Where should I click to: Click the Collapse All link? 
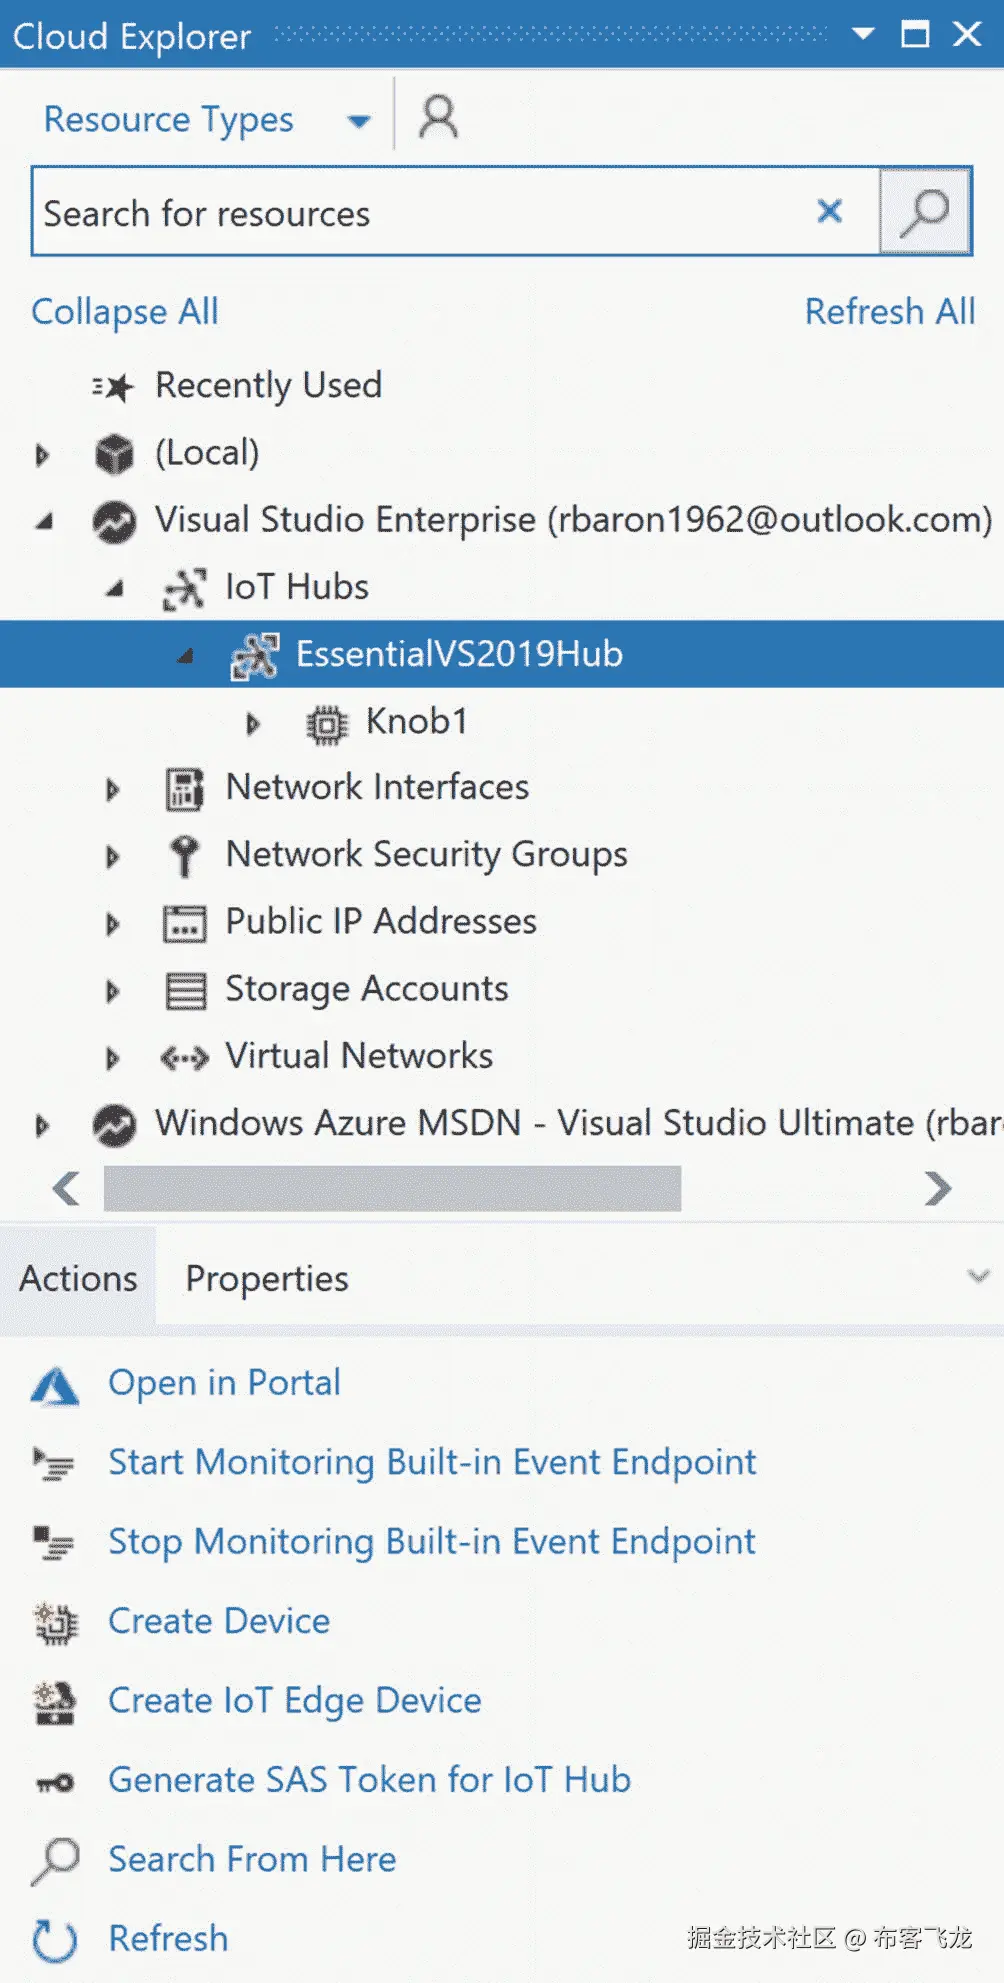click(x=125, y=312)
